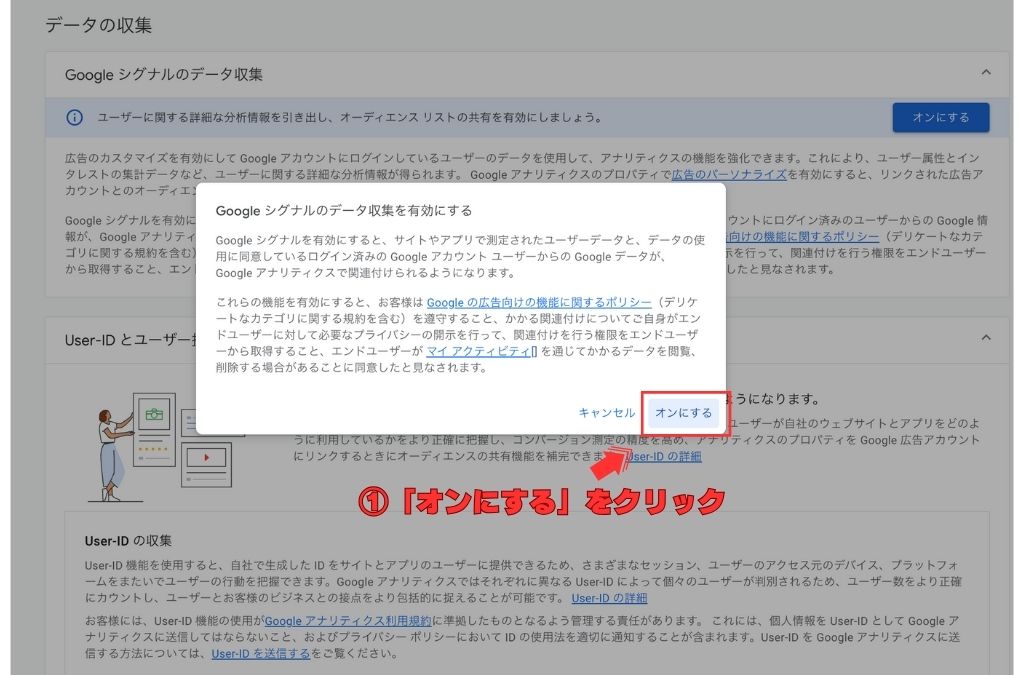Collapse the Google シグナルのデータ収集 section chevron
The width and height of the screenshot is (1024, 675).
[986, 73]
